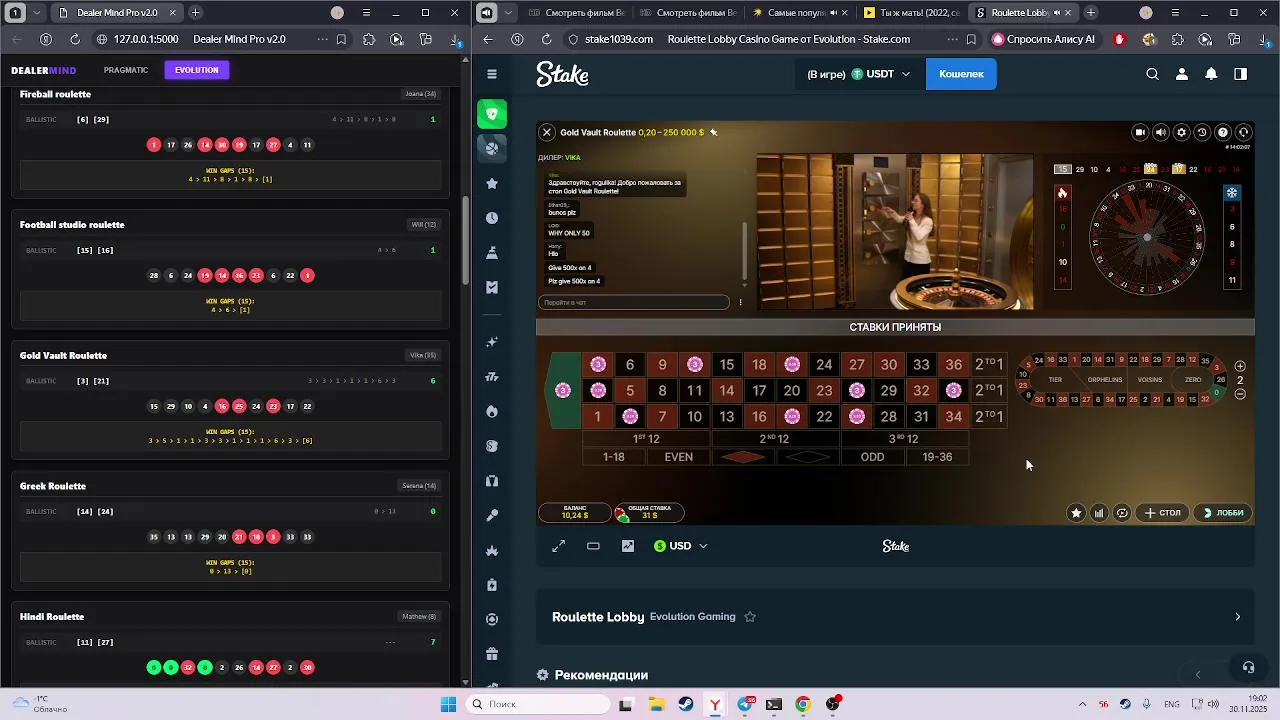The image size is (1280, 720).
Task: Place bet on ODD
Action: (873, 457)
